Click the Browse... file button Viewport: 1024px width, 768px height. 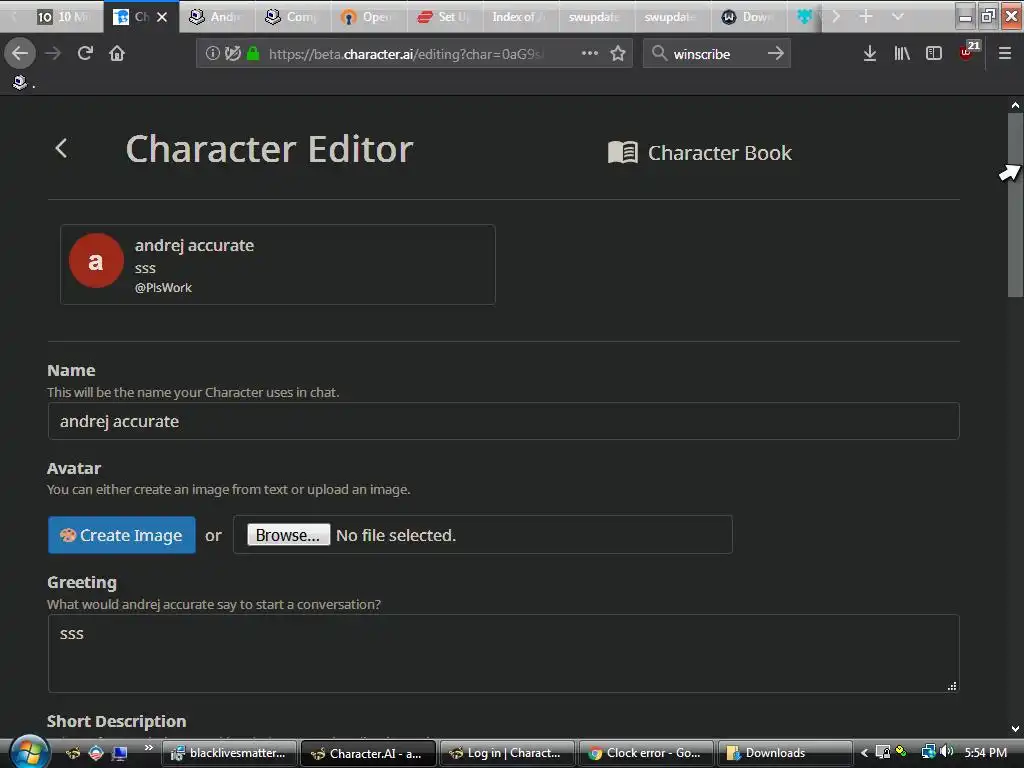288,535
